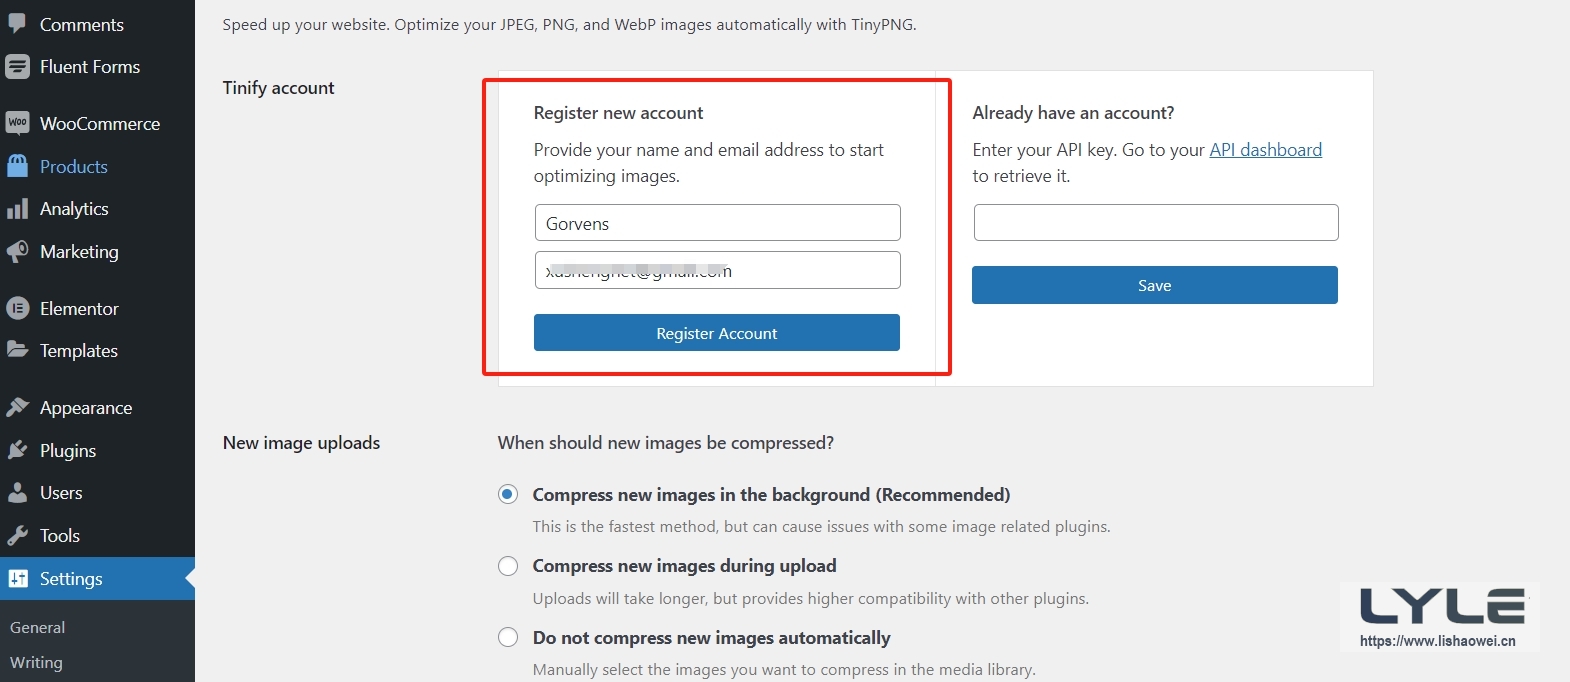1570x682 pixels.
Task: Go to the Writing settings submenu
Action: pyautogui.click(x=36, y=662)
